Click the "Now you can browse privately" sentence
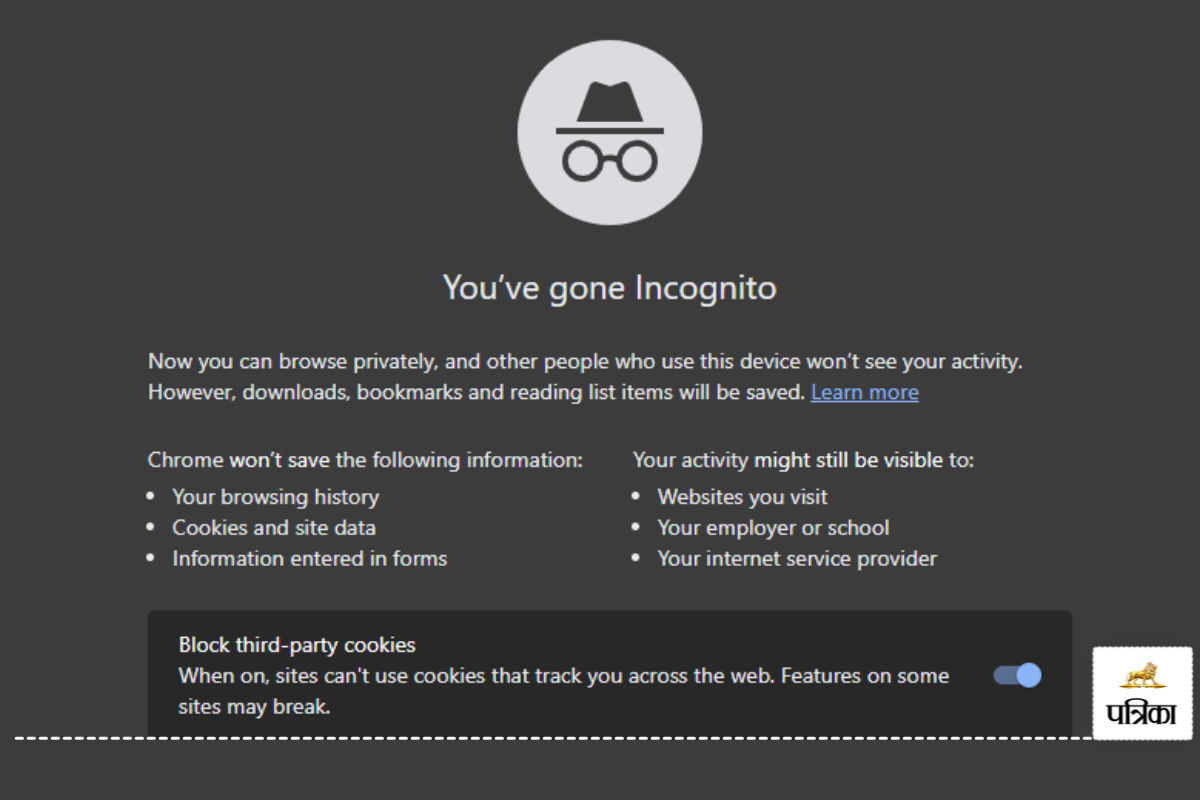 (585, 360)
